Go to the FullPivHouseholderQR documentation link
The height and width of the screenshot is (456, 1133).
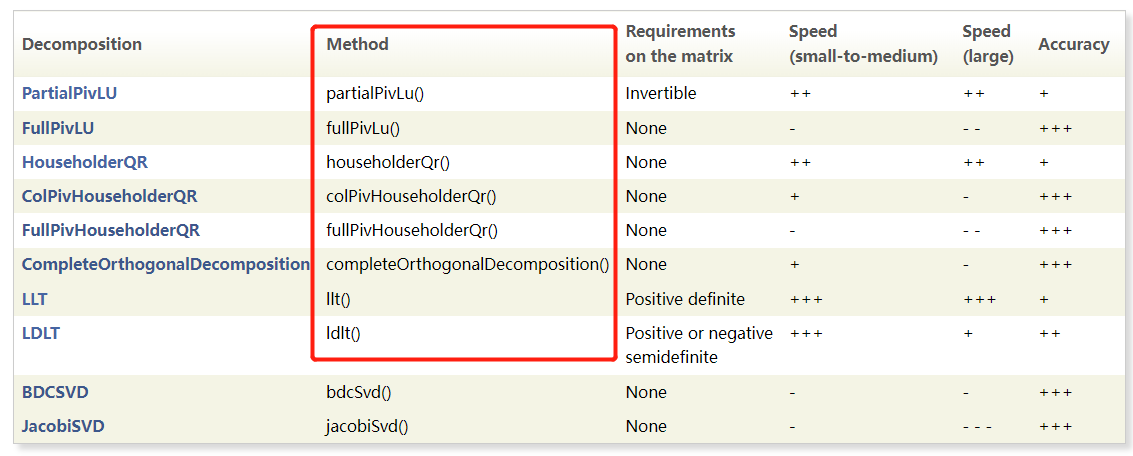click(x=111, y=230)
